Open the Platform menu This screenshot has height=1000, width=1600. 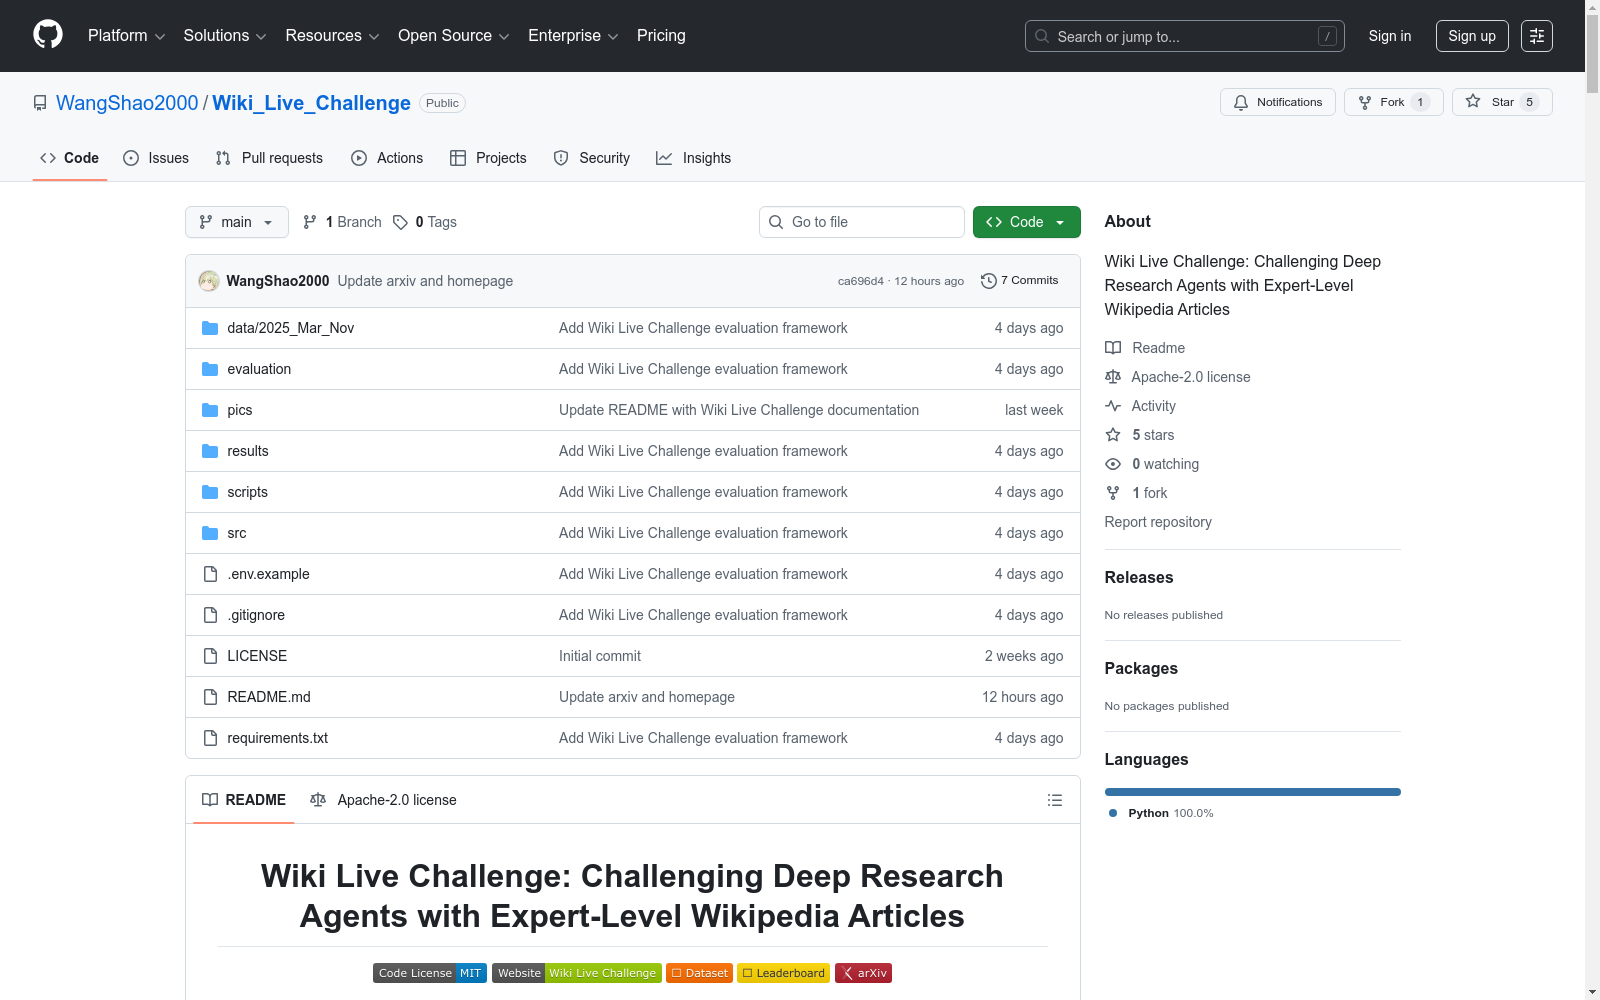[126, 35]
